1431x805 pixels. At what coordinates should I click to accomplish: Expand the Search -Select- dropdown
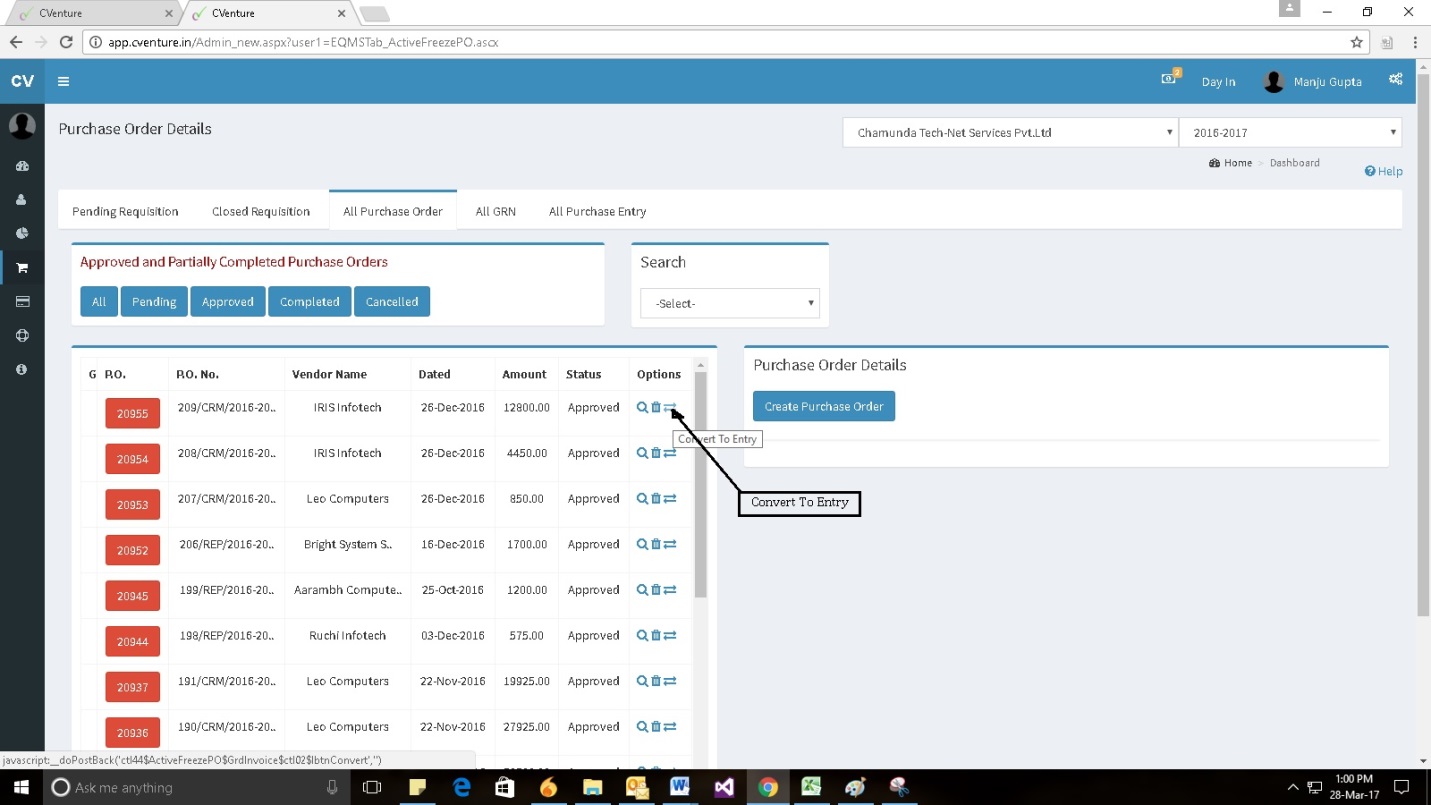(x=730, y=303)
